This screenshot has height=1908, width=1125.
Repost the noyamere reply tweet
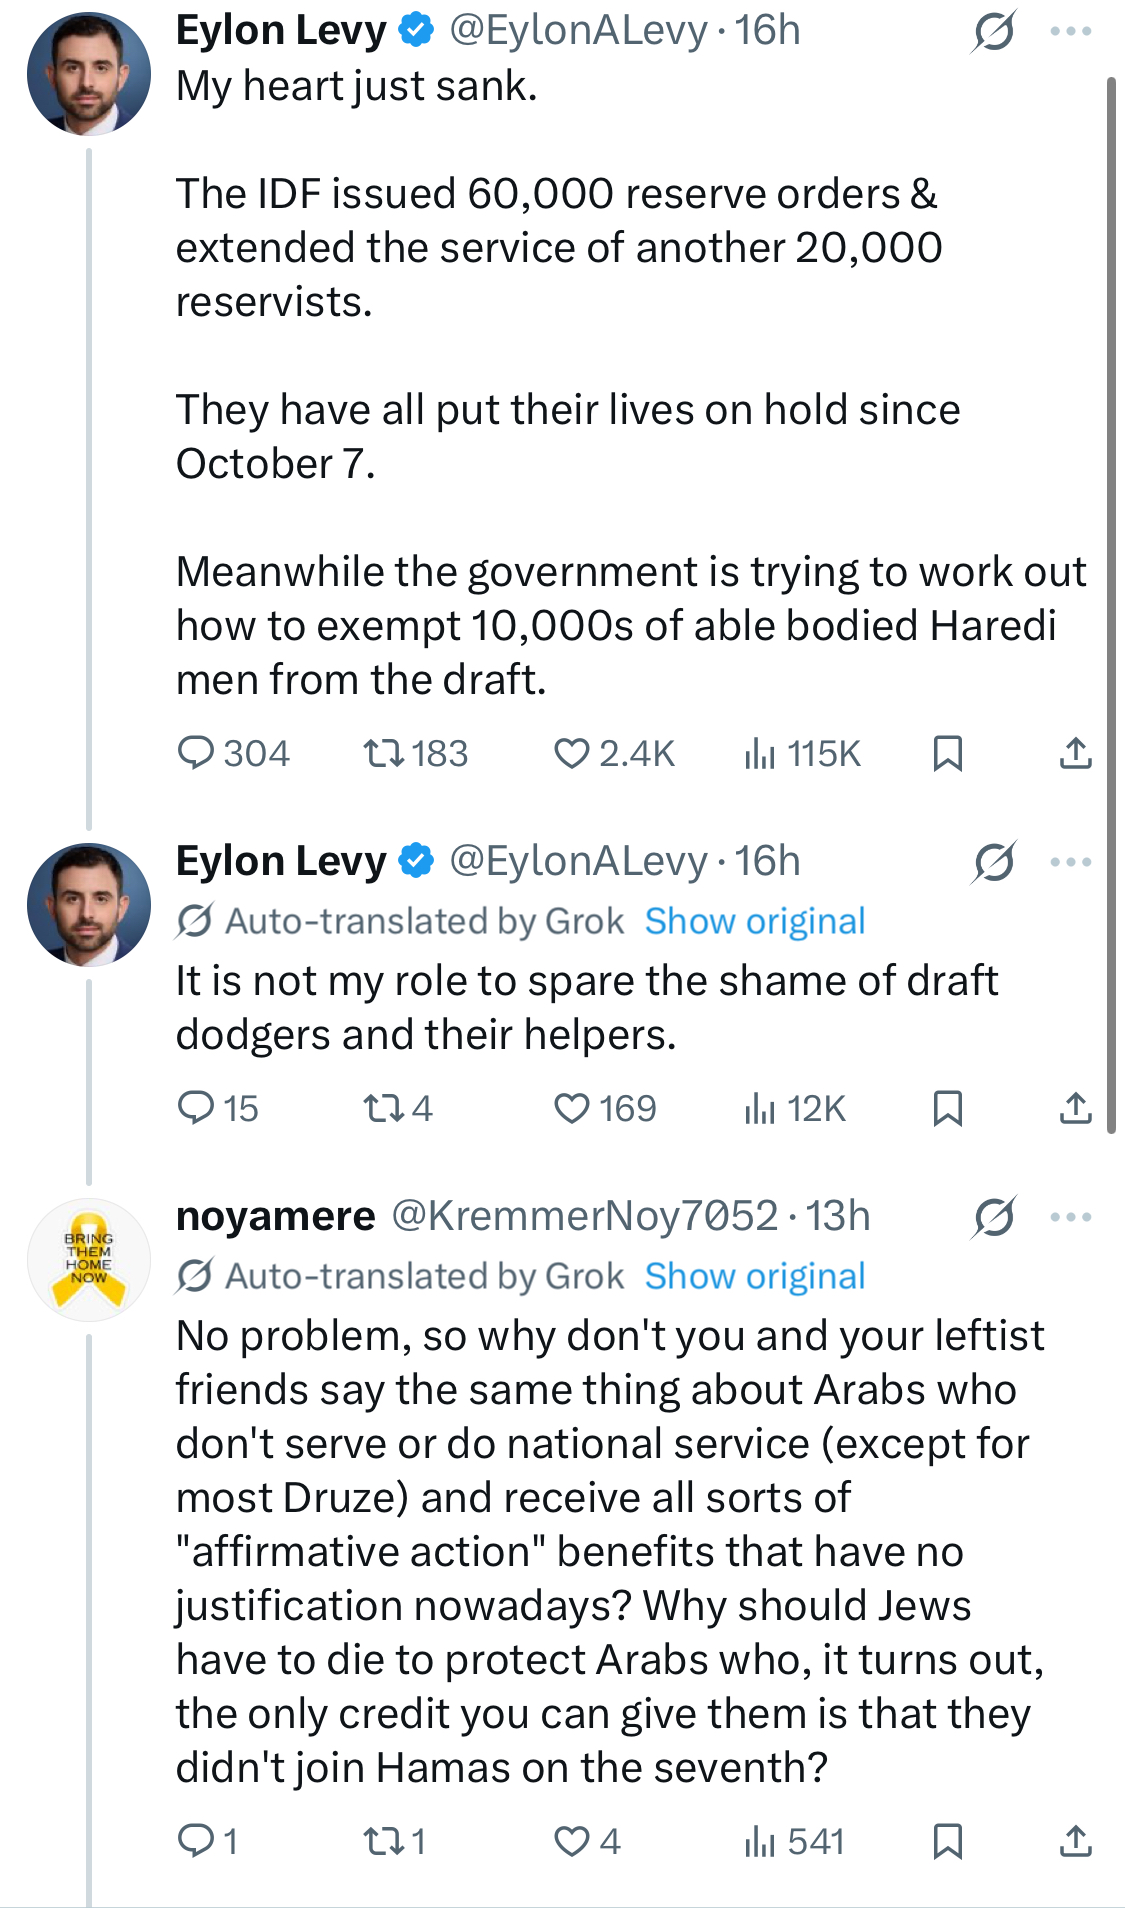point(383,1841)
